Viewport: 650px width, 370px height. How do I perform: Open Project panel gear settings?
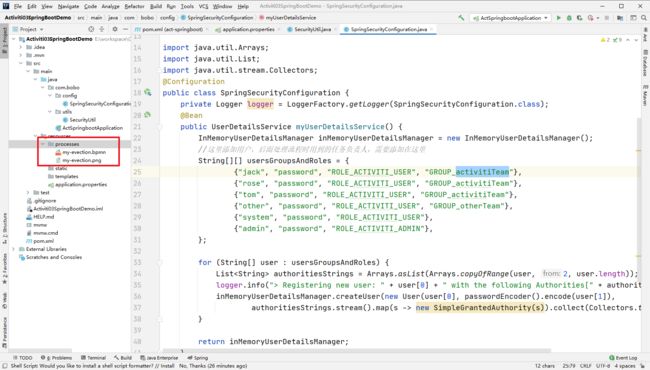115,29
